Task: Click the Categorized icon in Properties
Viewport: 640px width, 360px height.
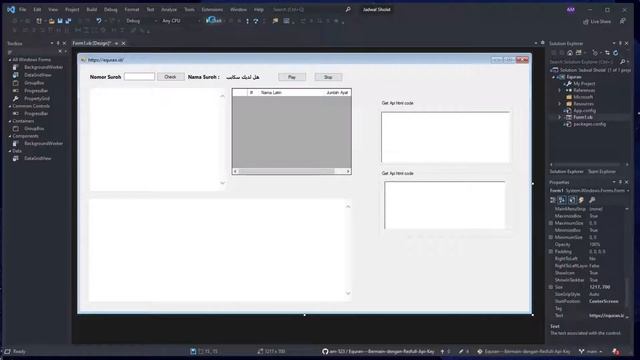Action: pyautogui.click(x=553, y=200)
